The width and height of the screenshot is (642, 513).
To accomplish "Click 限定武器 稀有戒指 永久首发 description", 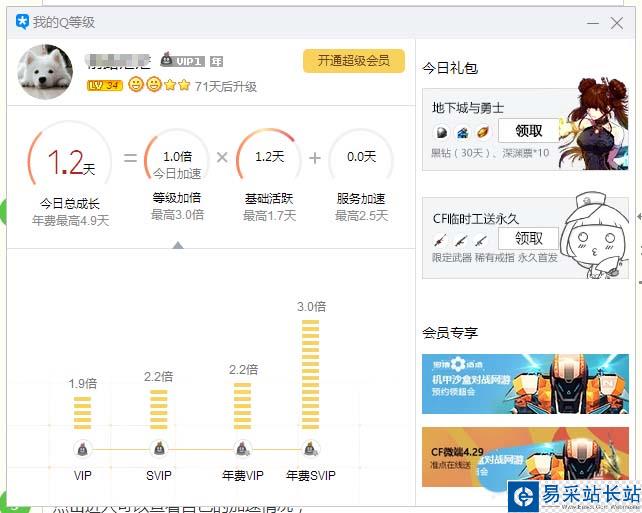I will 495,257.
